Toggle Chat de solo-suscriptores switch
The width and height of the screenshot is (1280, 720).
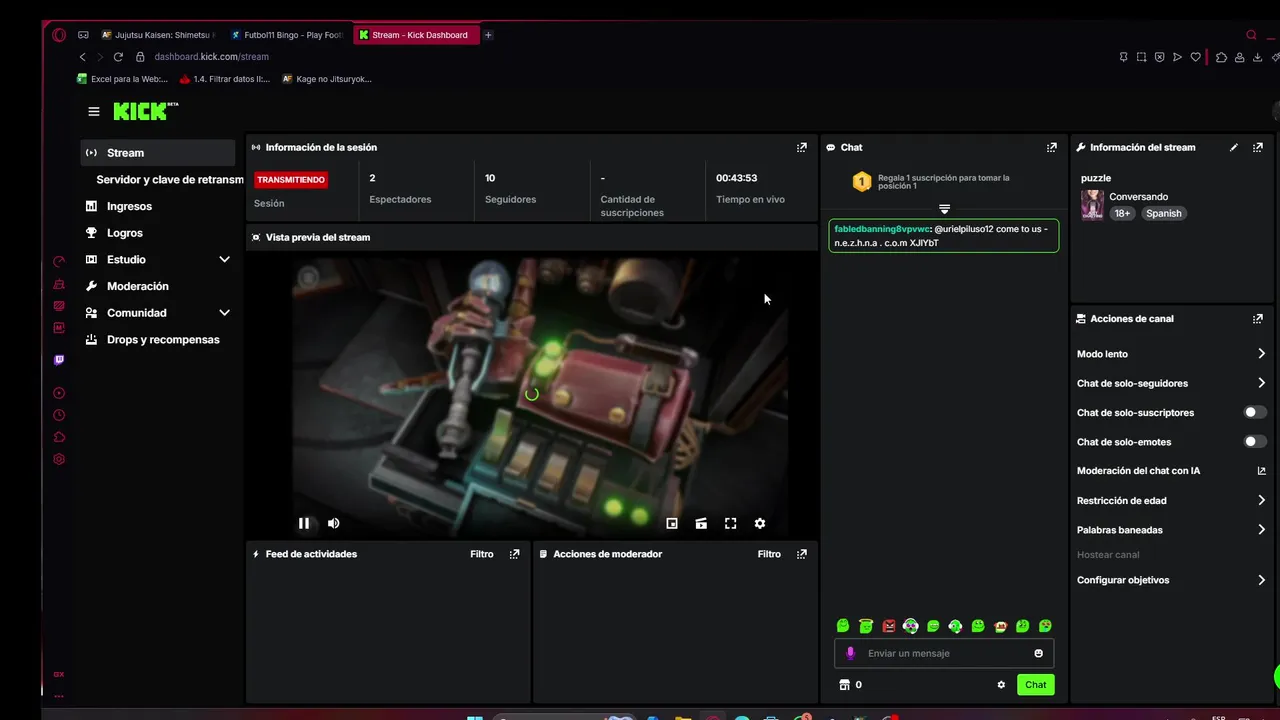1255,412
